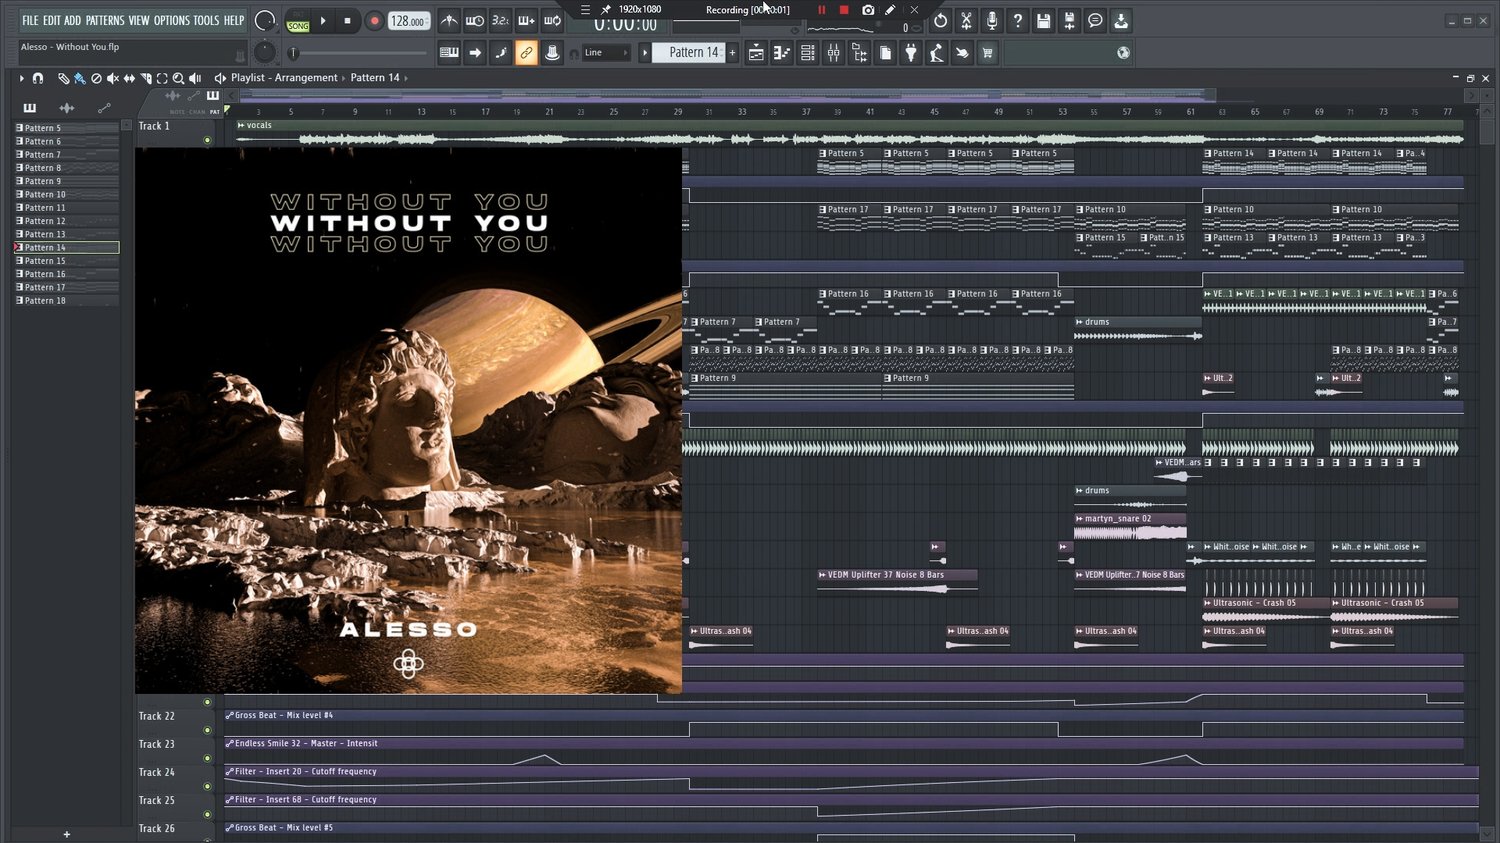The image size is (1500, 843).
Task: Open the File menu
Action: [x=30, y=20]
